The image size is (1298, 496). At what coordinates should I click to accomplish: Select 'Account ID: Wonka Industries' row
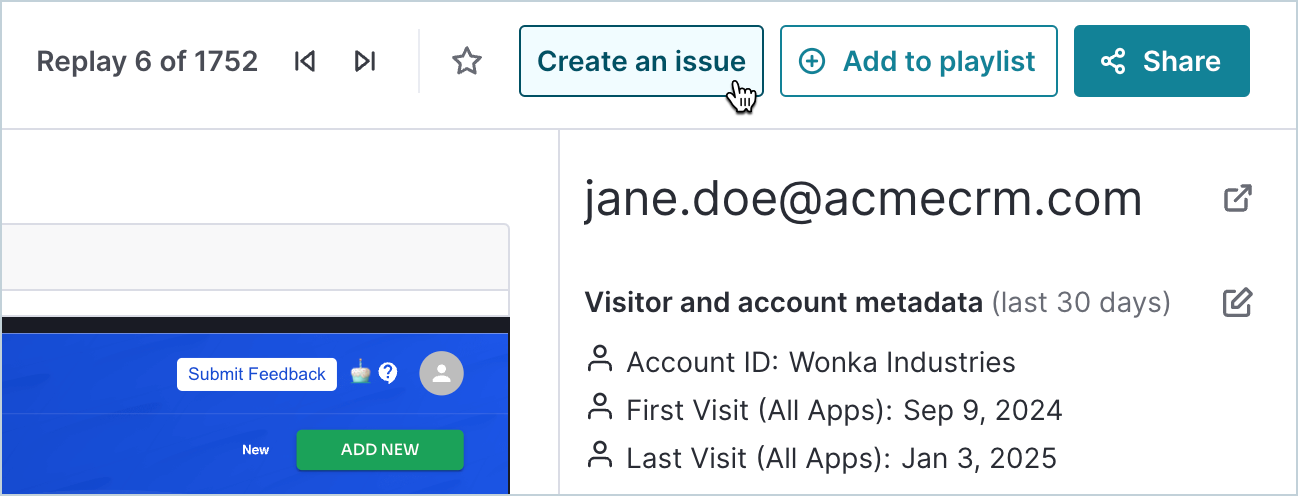point(801,361)
